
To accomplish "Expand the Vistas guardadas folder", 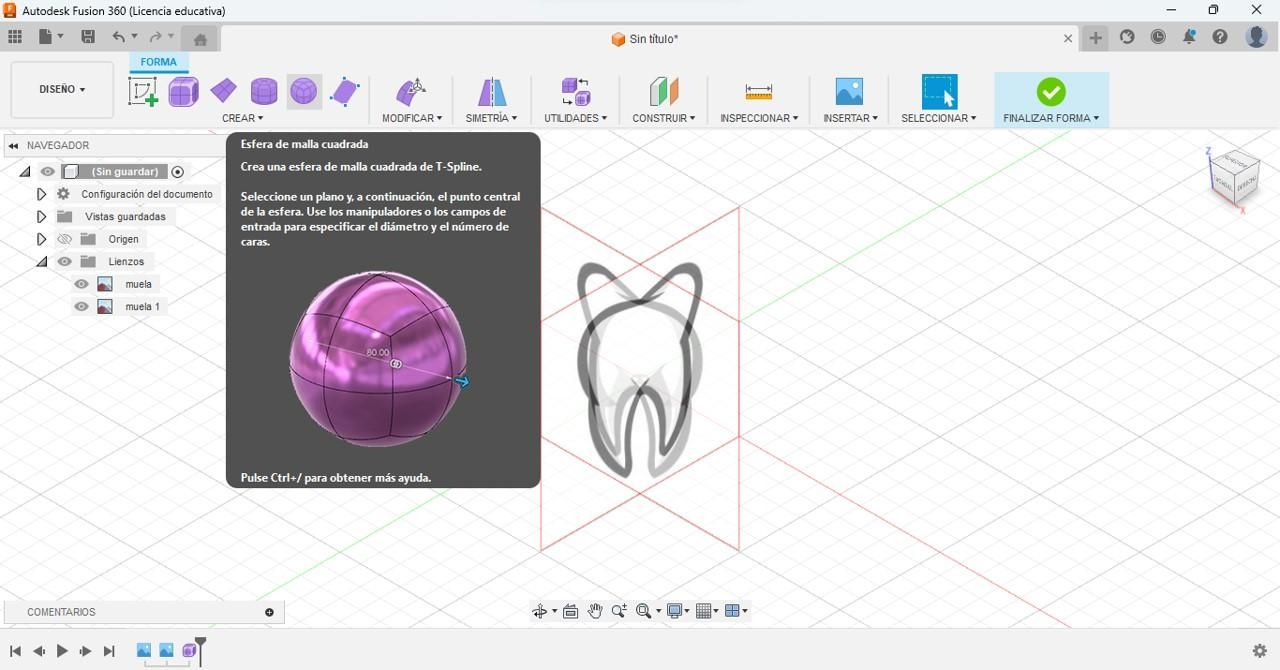I will click(41, 217).
